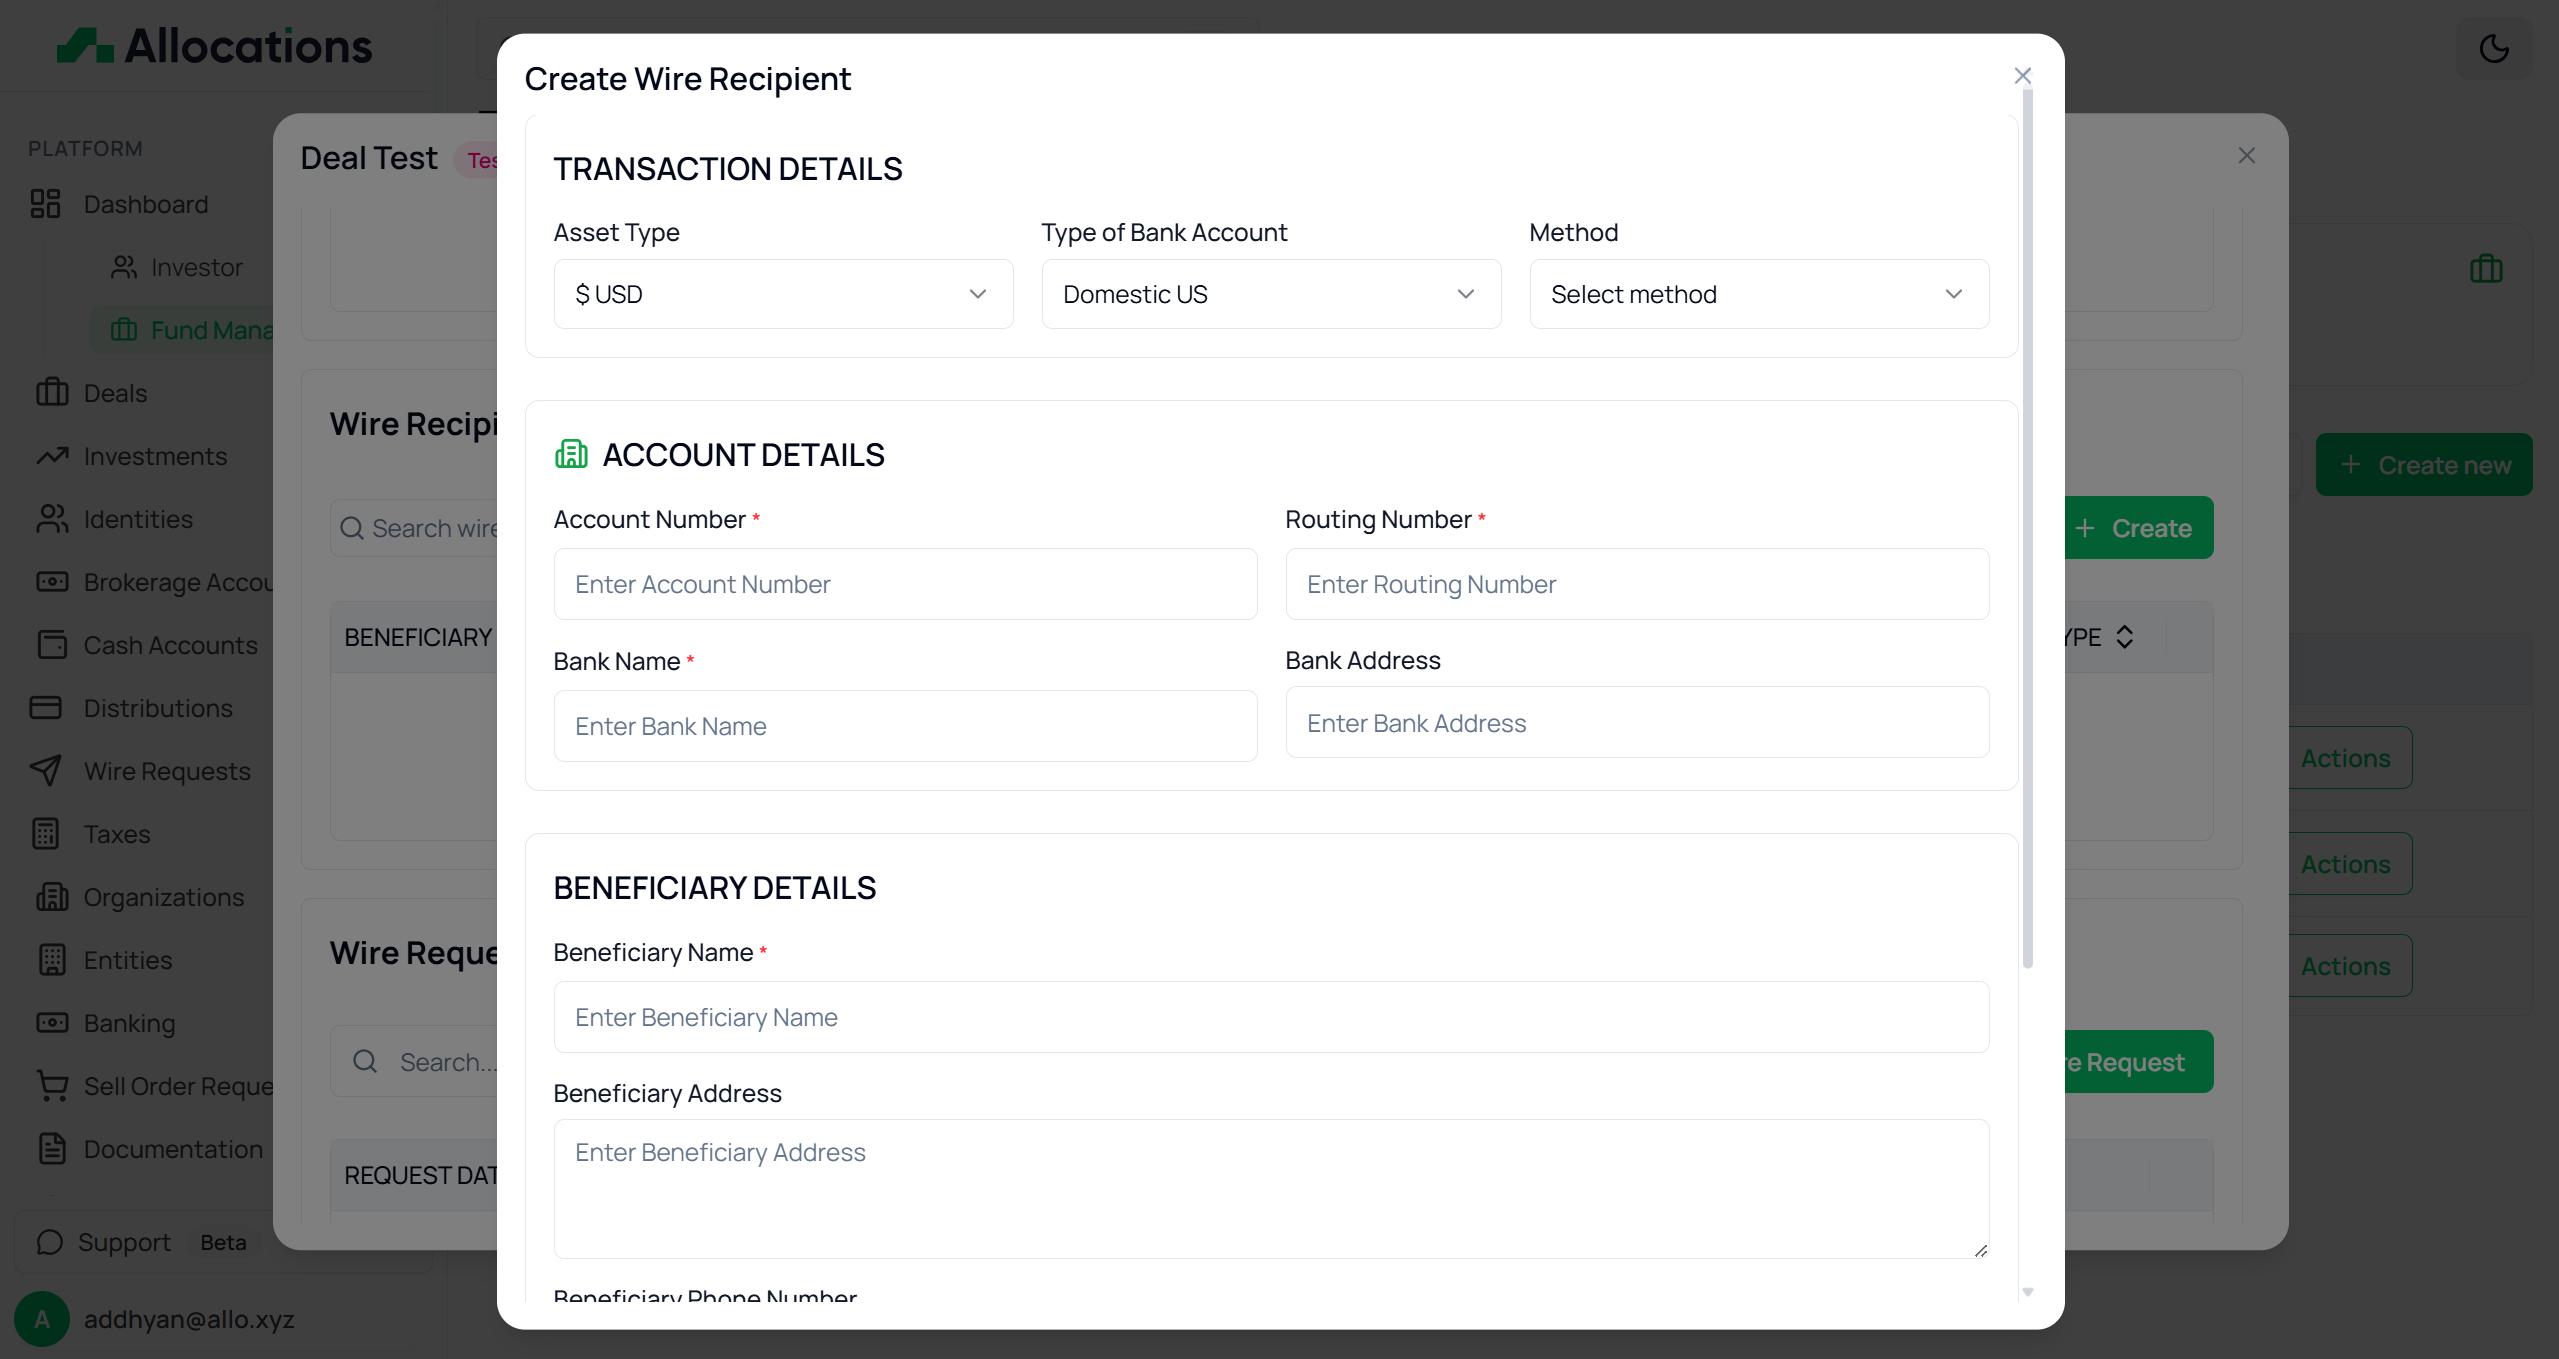Toggle dark mode moon icon
This screenshot has height=1359, width=2559.
(2494, 48)
